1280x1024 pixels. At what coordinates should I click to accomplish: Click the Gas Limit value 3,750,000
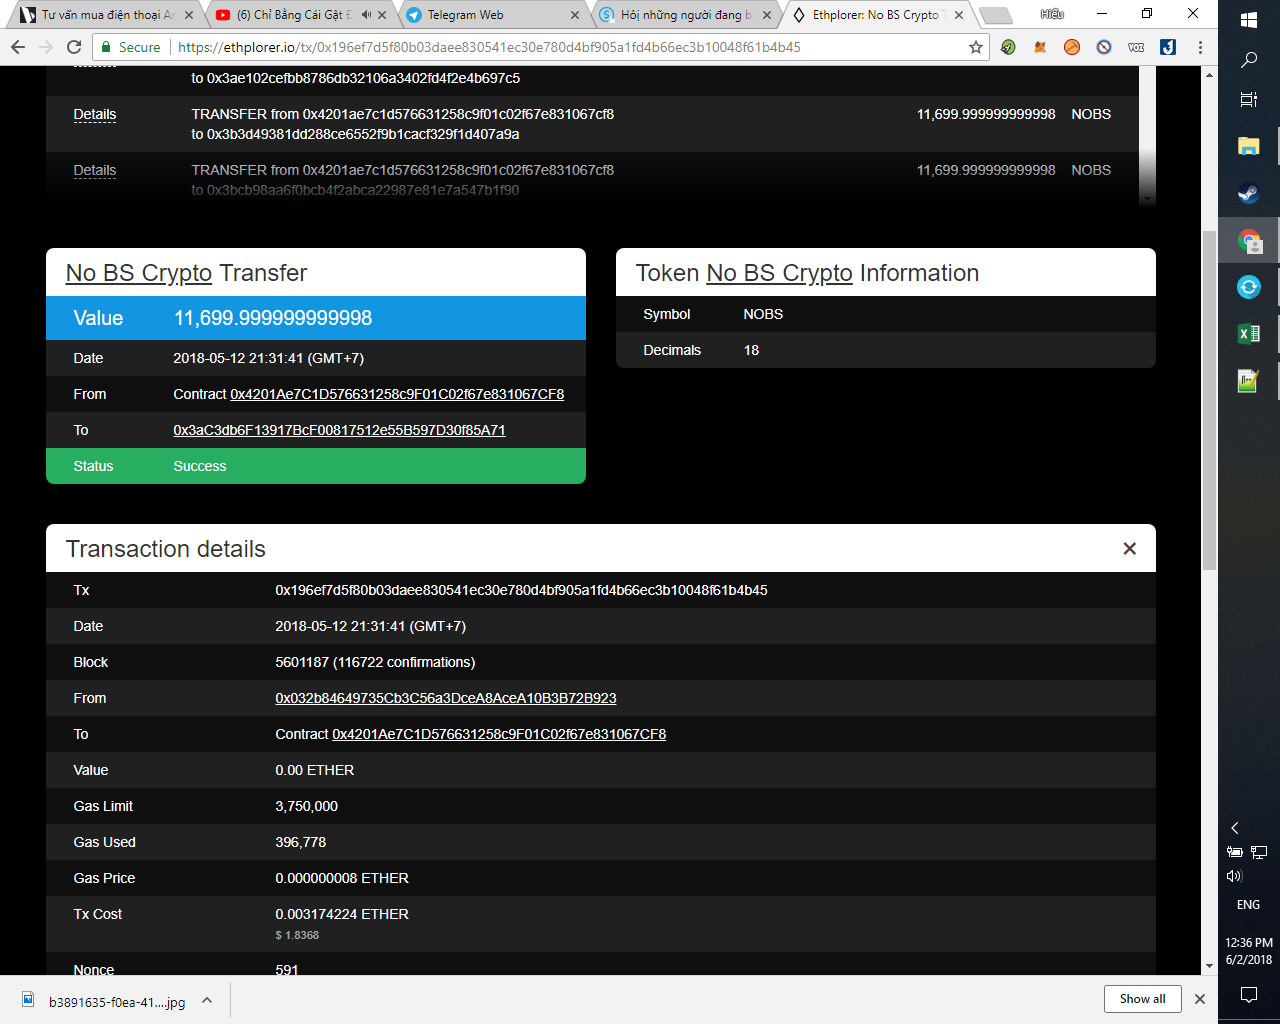(306, 806)
